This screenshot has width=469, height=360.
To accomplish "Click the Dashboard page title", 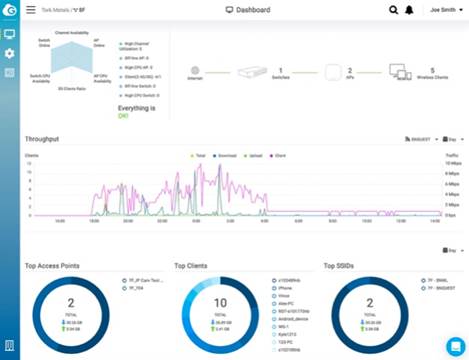I will 248,10.
